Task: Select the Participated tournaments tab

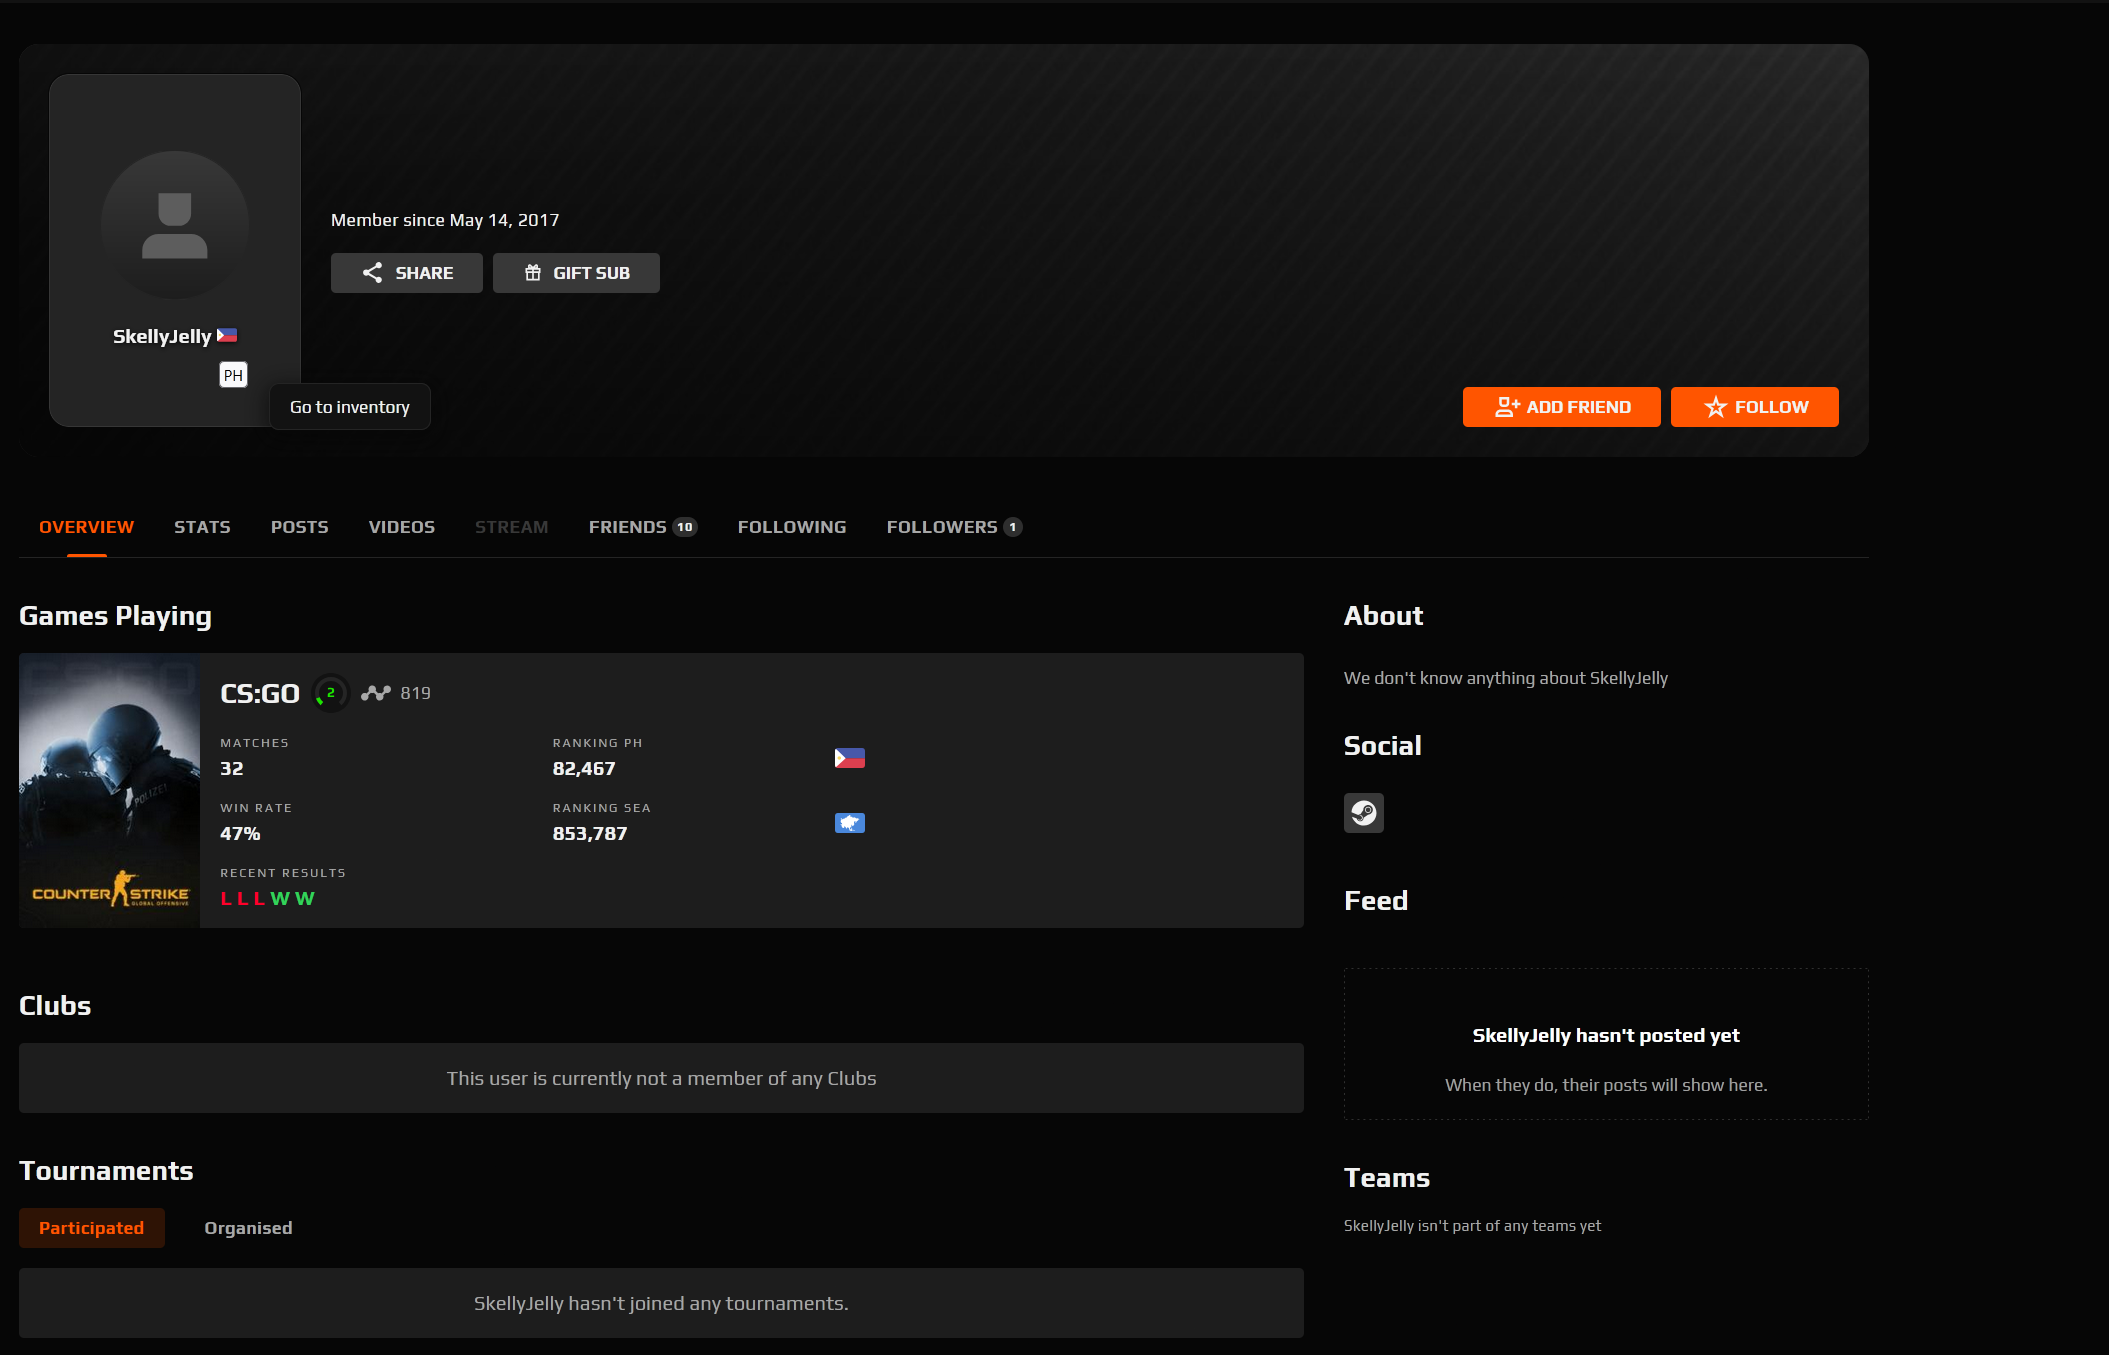Action: (x=91, y=1228)
